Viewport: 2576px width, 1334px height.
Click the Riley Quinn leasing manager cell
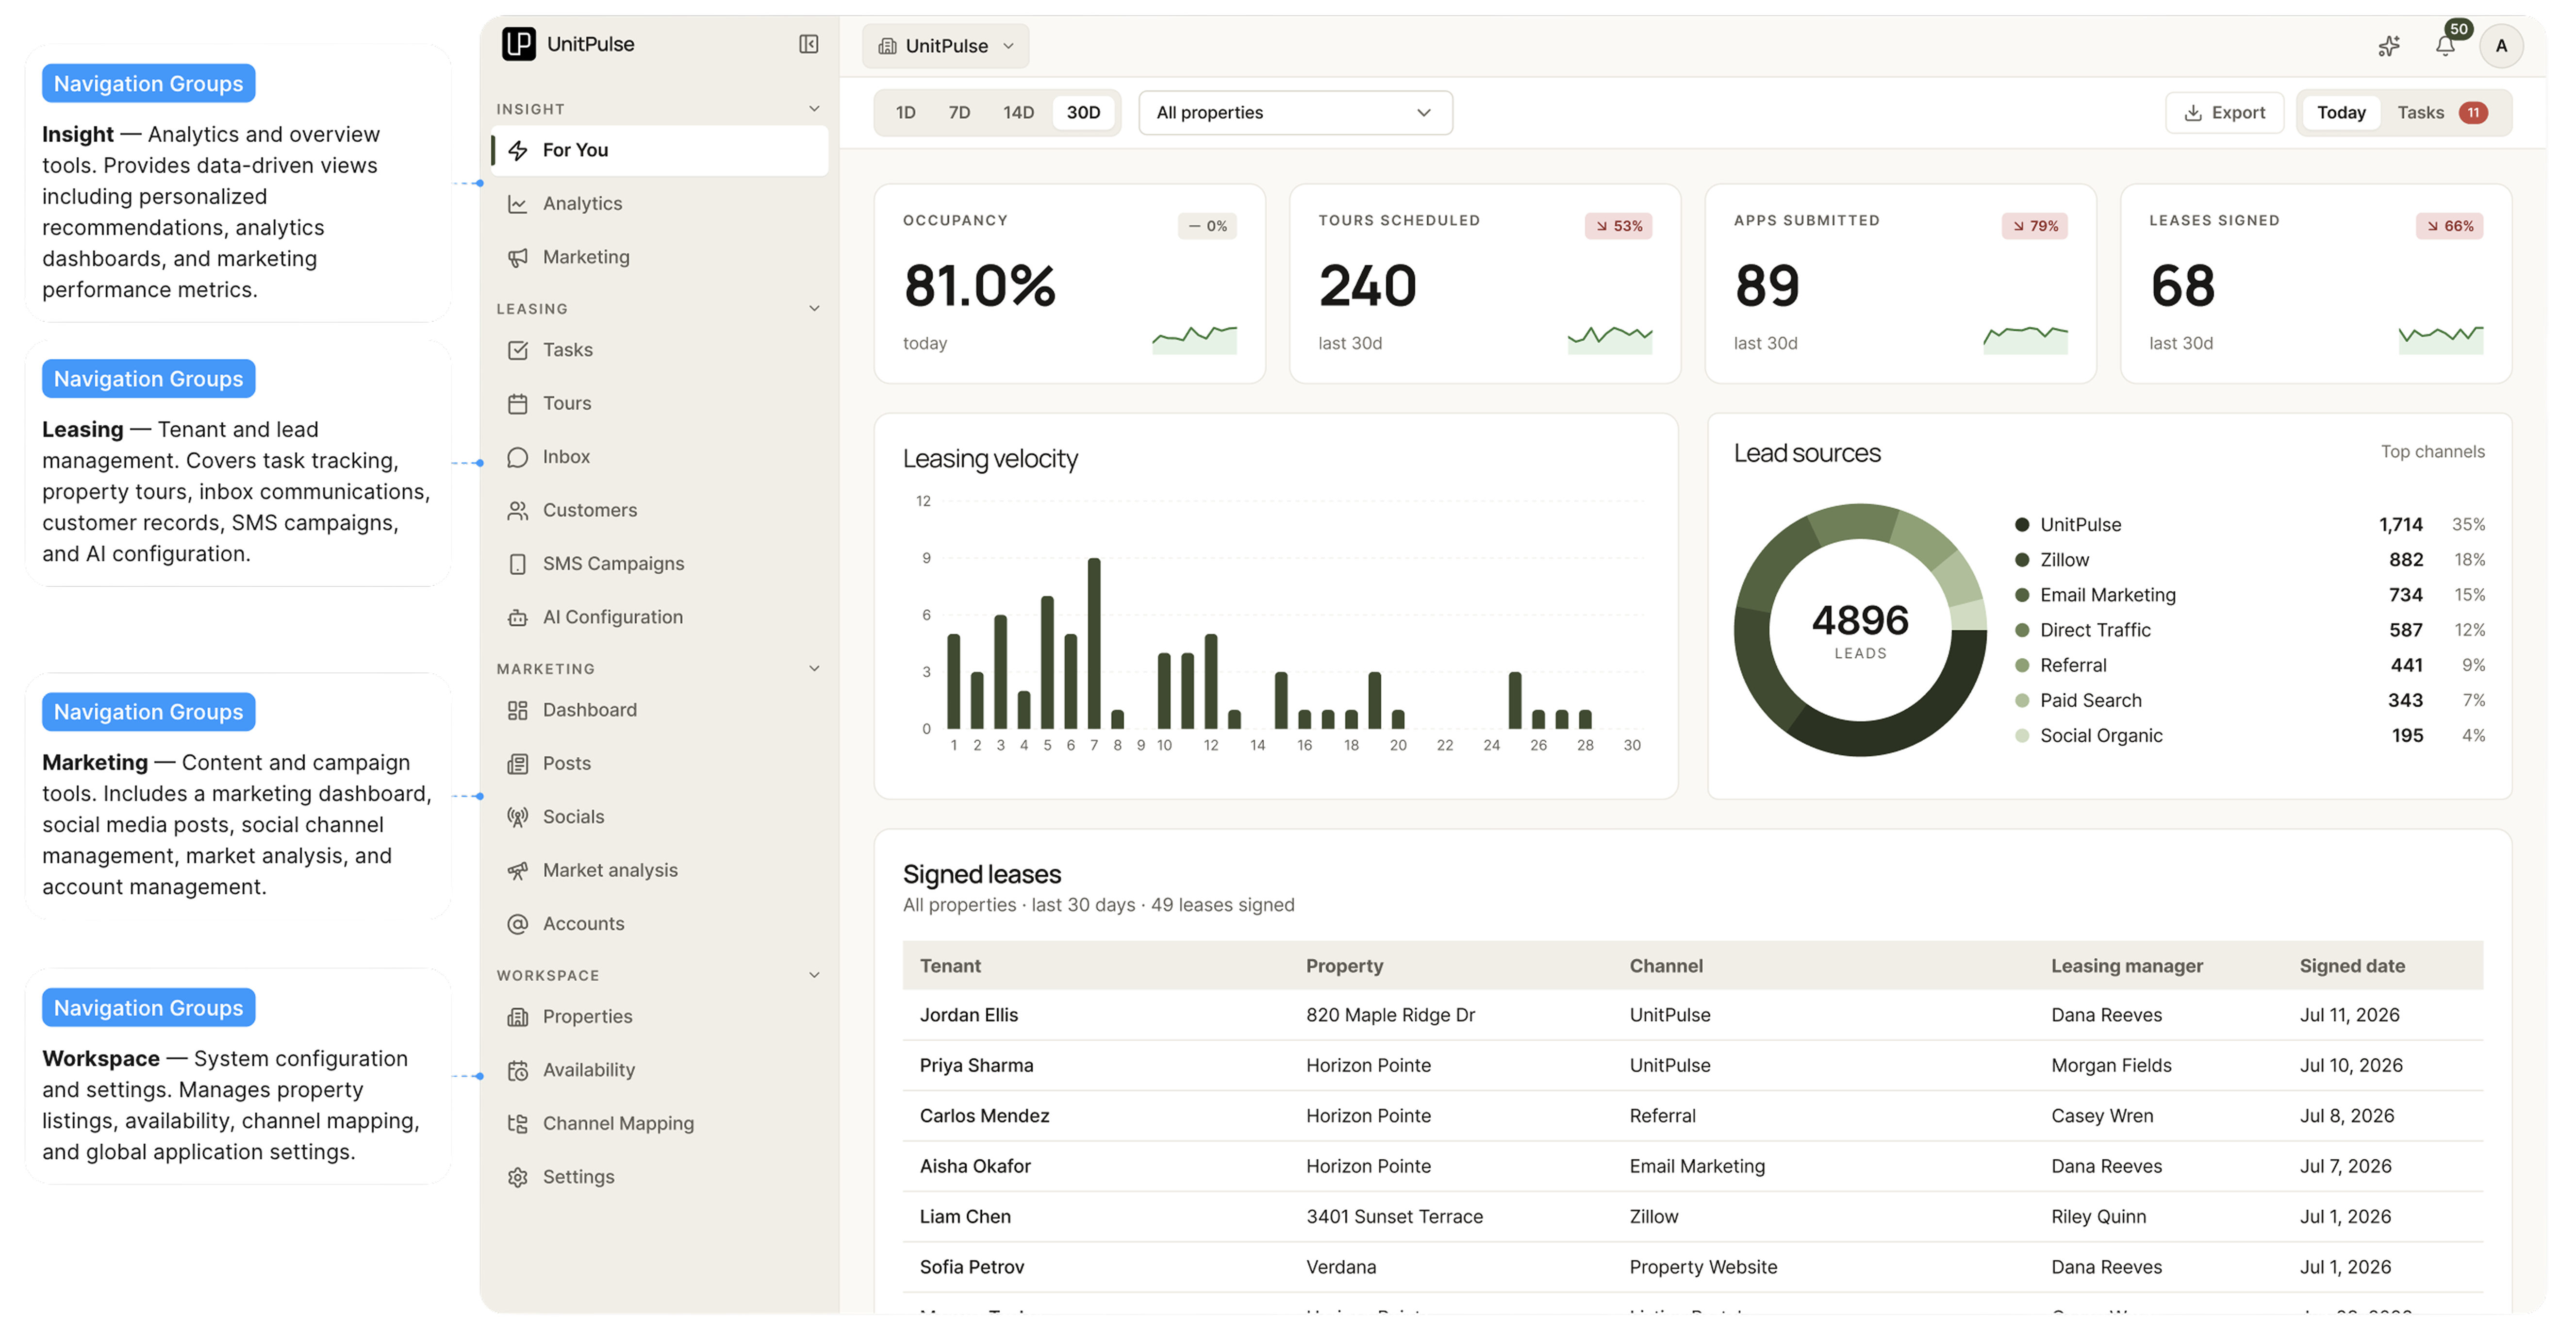click(2098, 1217)
